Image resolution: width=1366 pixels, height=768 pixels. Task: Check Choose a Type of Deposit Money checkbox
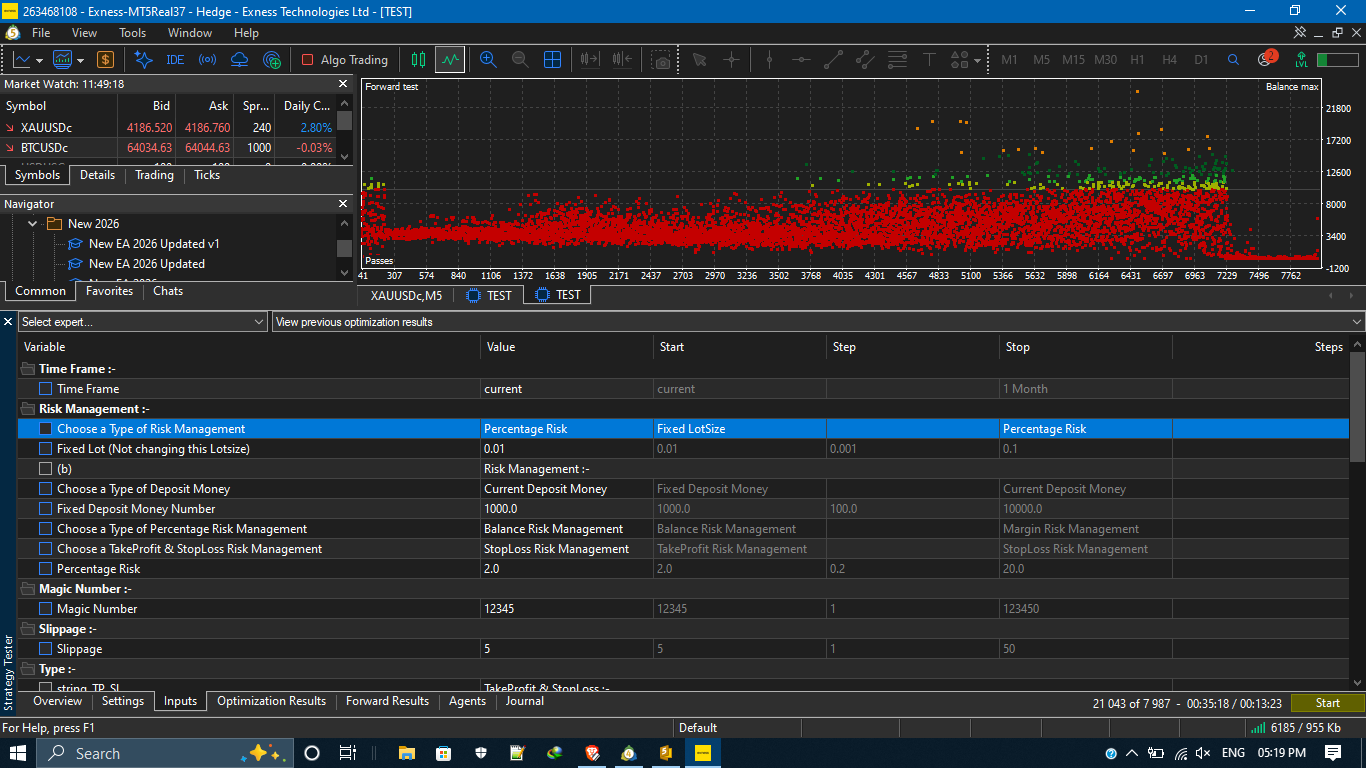46,489
